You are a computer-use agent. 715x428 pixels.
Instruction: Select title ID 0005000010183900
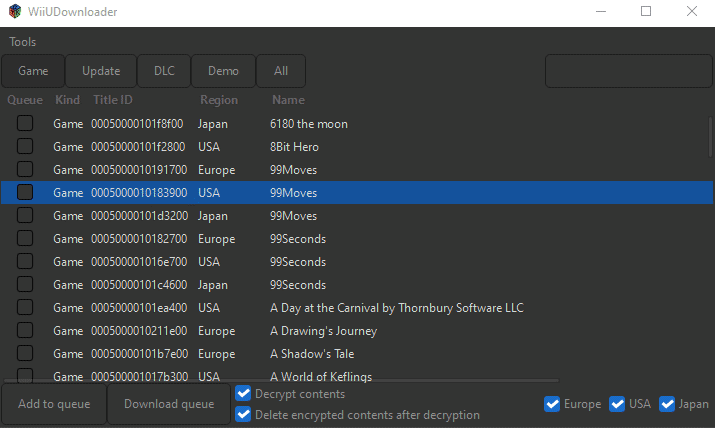click(139, 193)
